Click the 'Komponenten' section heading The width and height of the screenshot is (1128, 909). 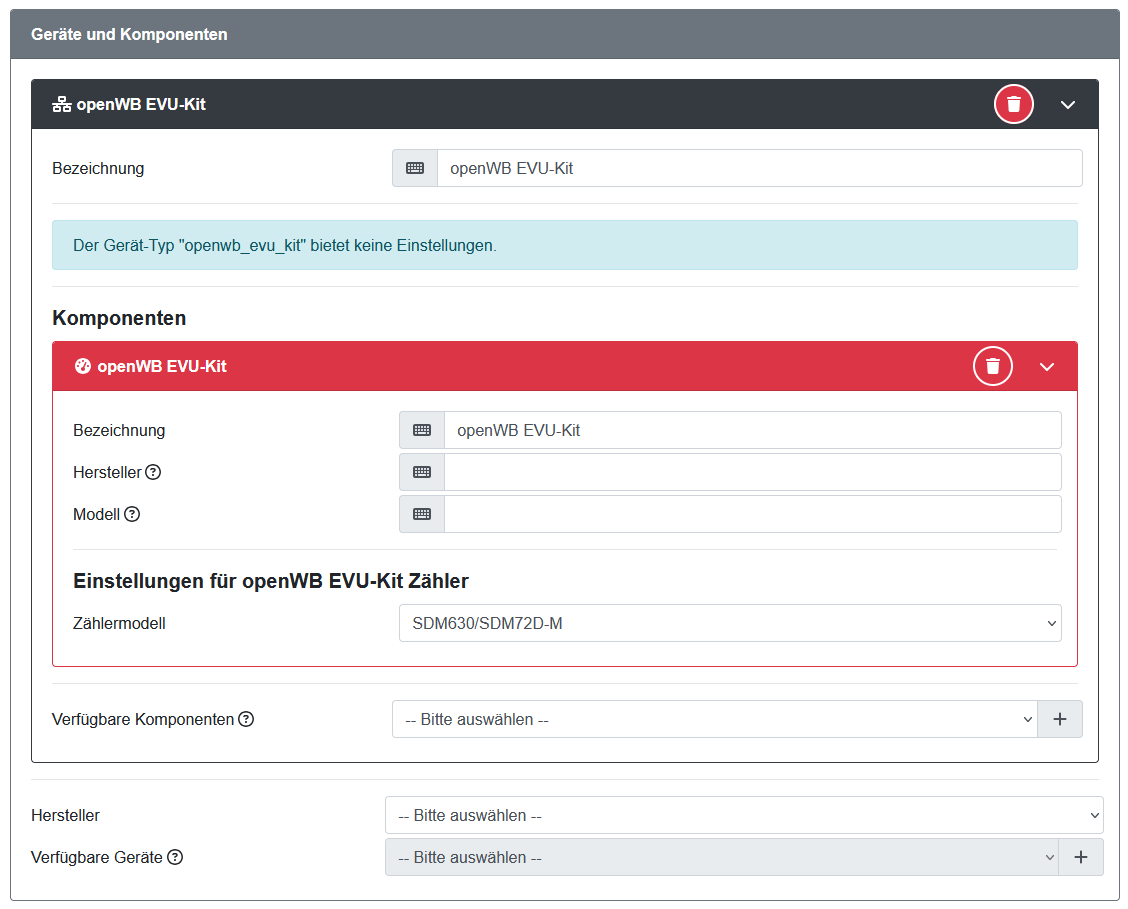119,318
